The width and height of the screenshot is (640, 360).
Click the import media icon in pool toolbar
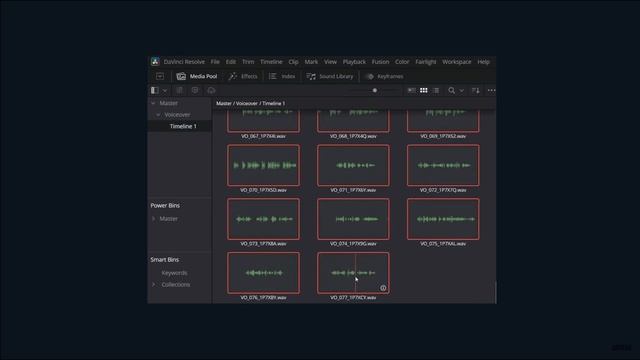coord(180,90)
